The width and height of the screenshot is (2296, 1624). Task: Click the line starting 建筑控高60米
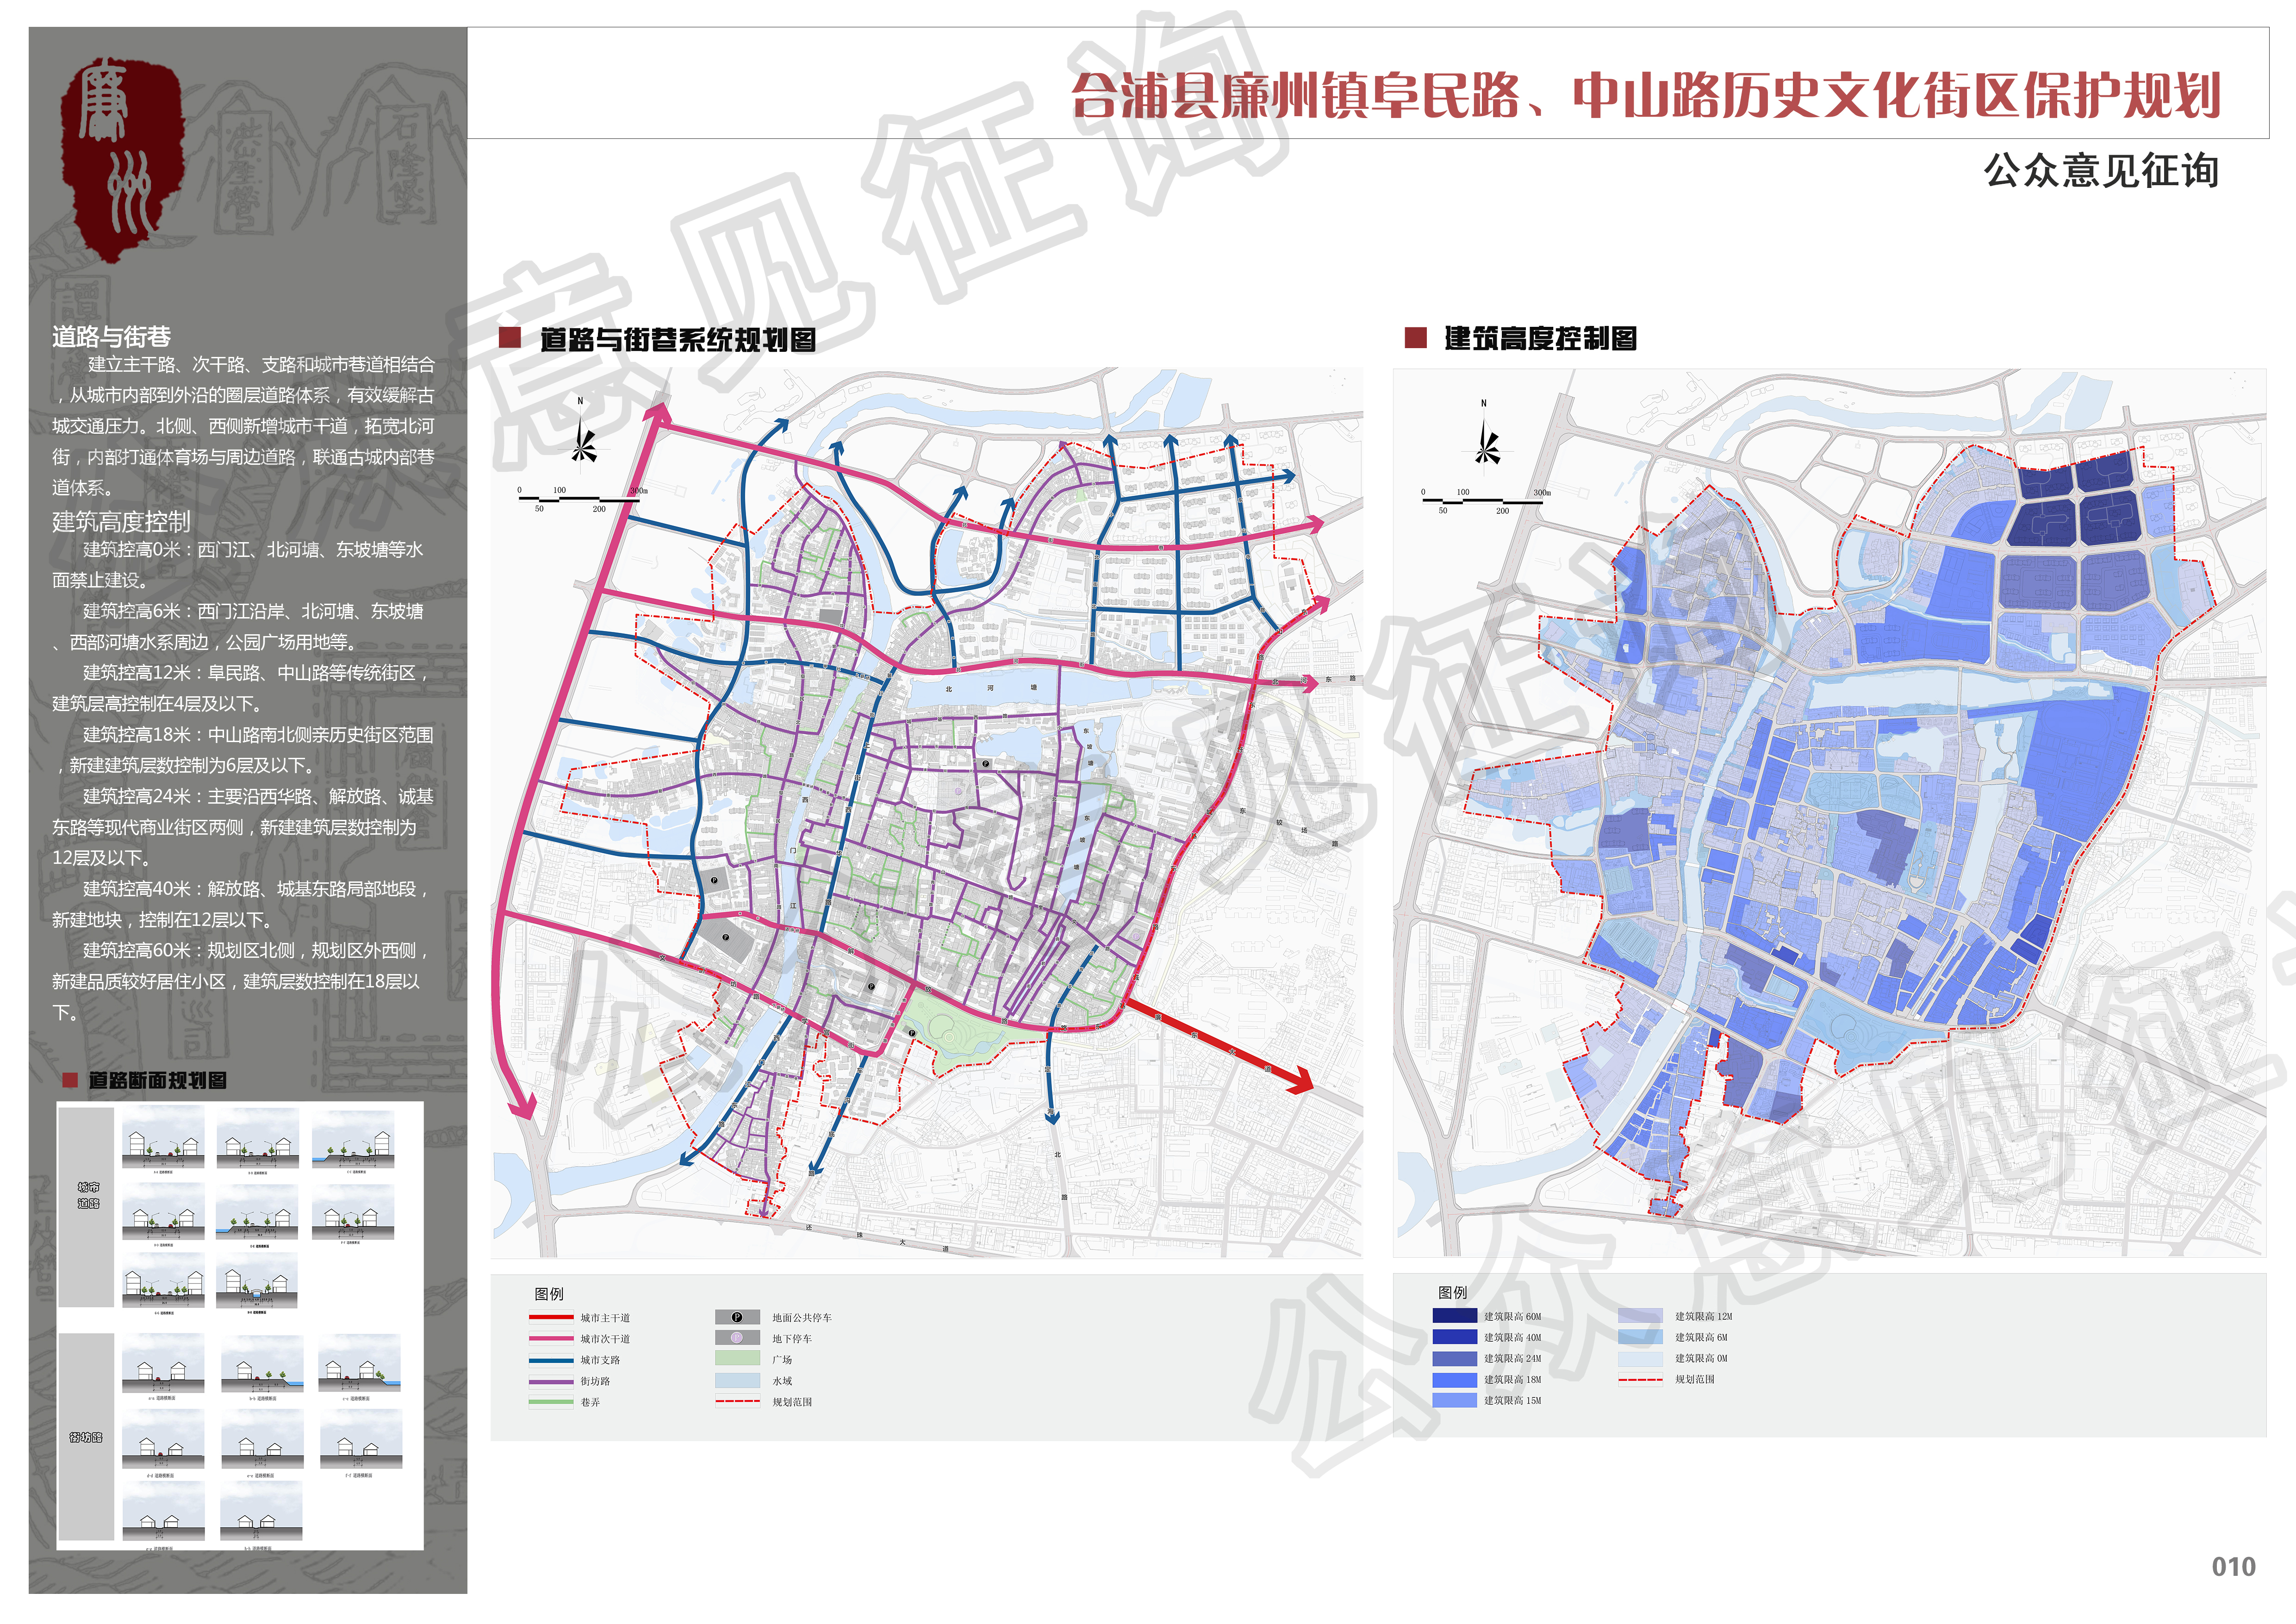[255, 951]
